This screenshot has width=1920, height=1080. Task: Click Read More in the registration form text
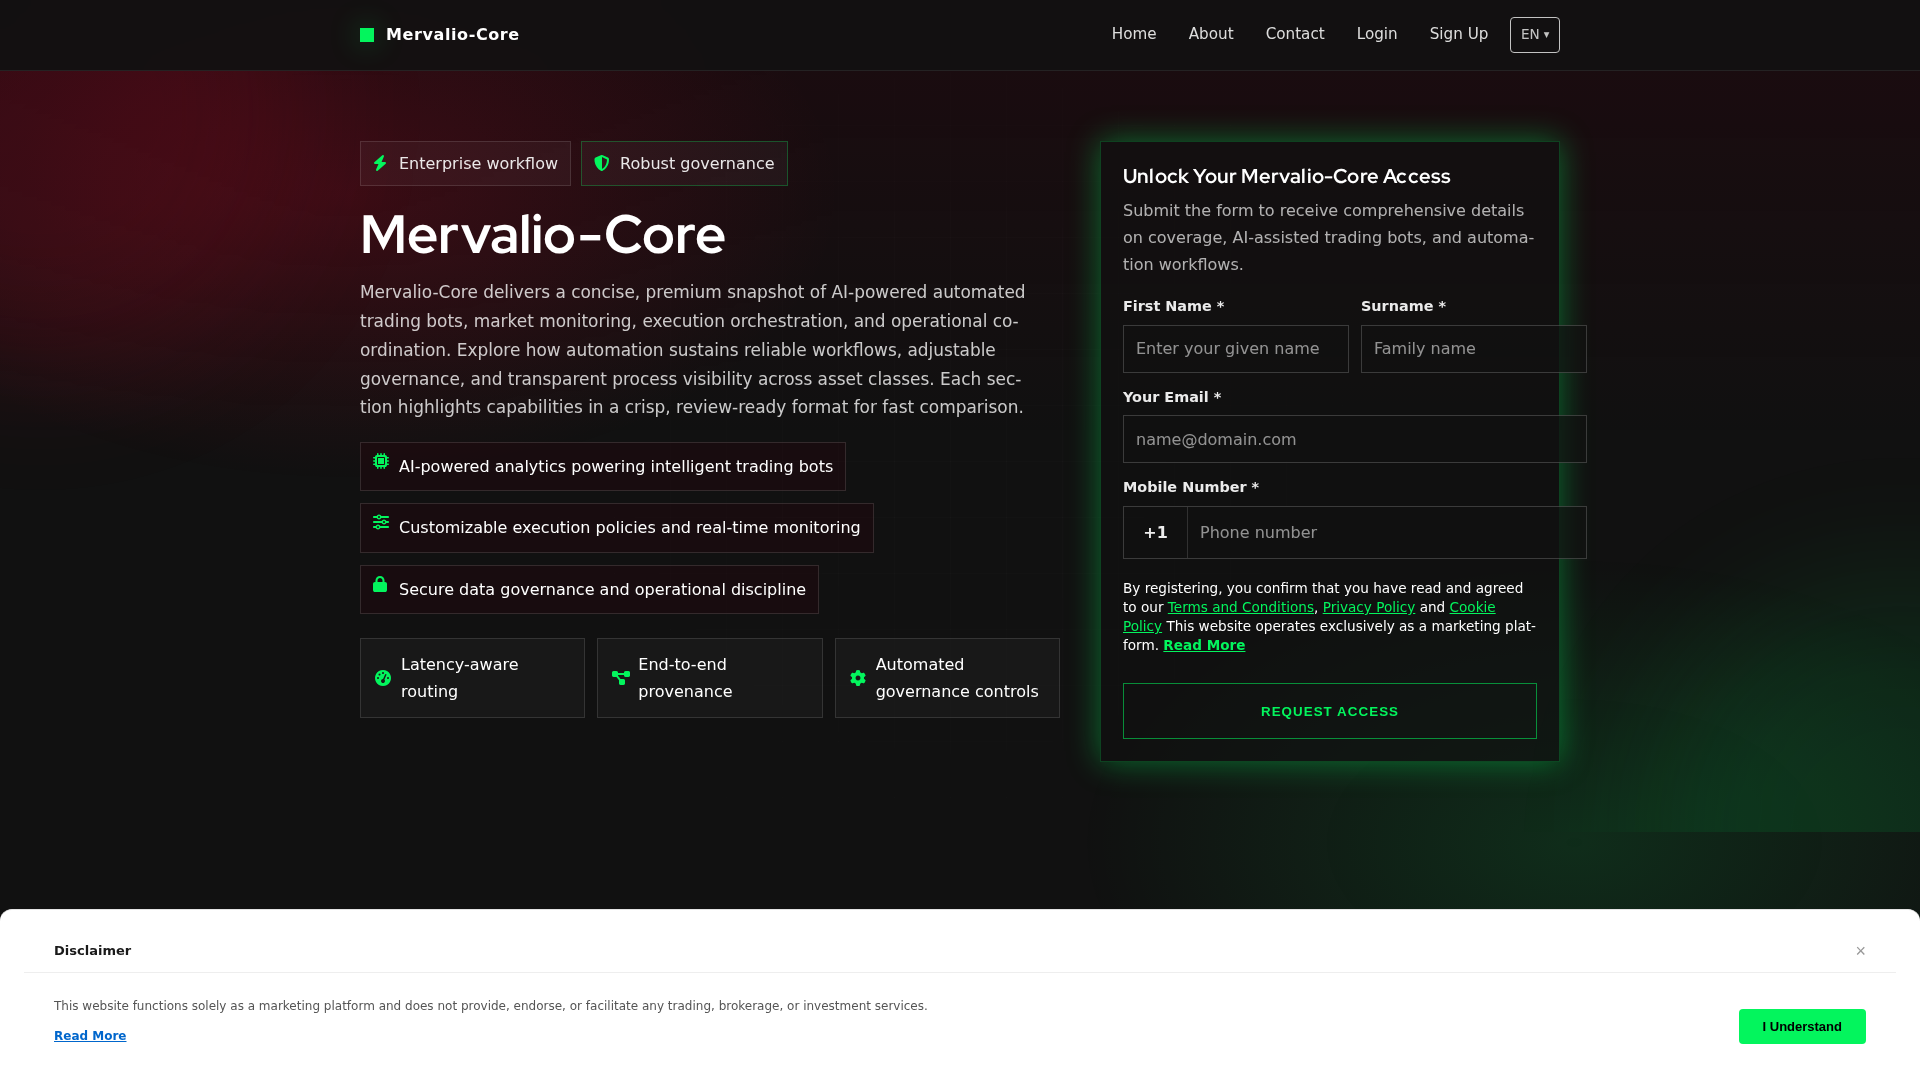coord(1204,645)
